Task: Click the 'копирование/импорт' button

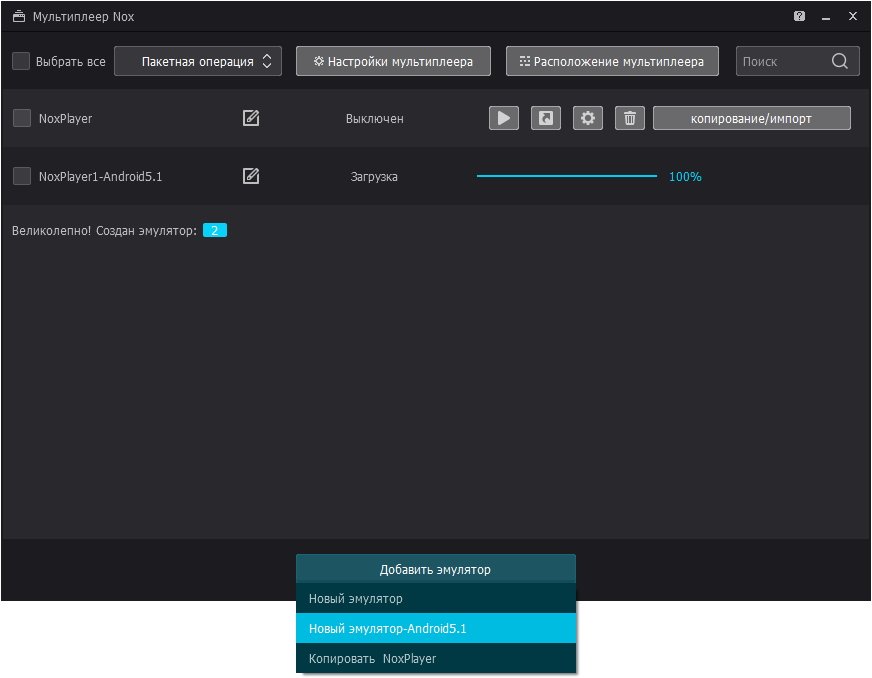Action: (x=751, y=118)
